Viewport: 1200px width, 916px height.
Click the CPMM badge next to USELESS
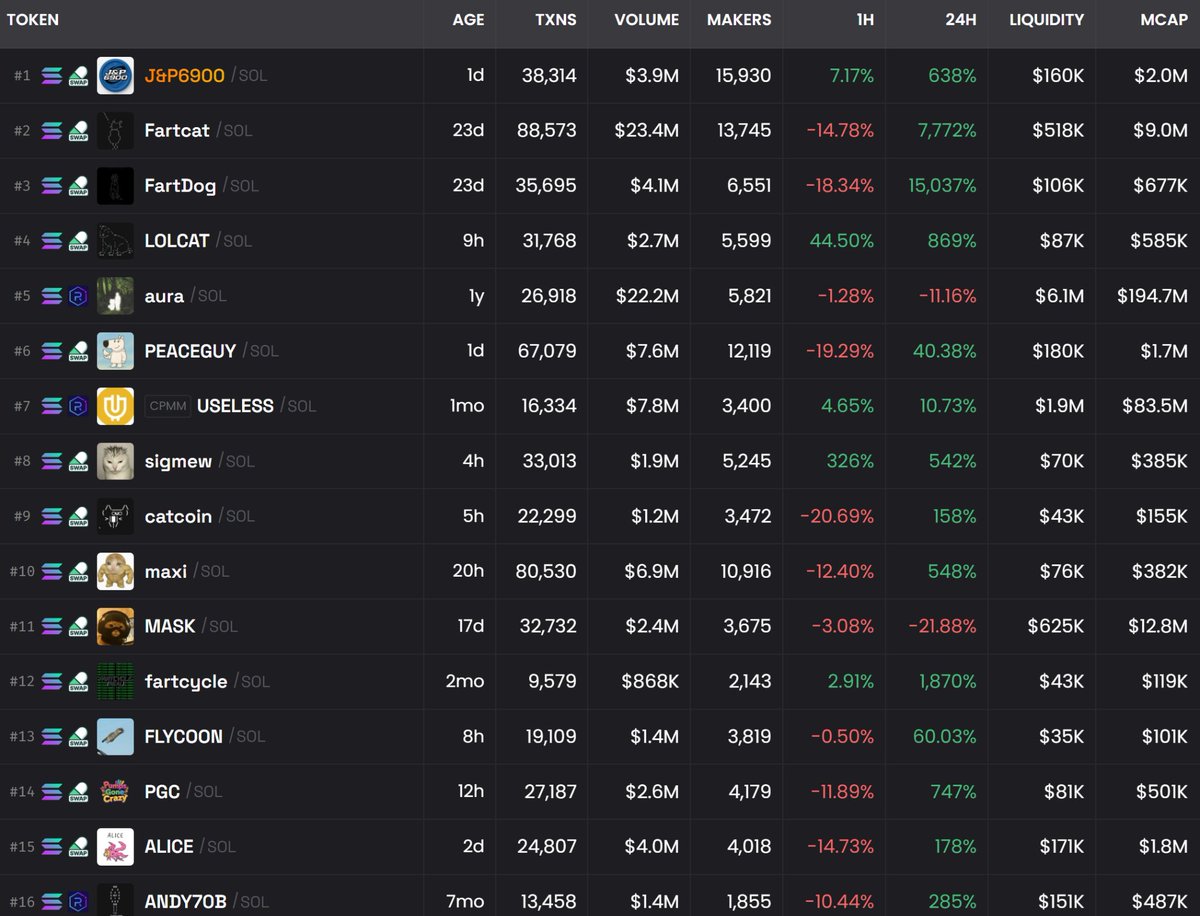[167, 406]
